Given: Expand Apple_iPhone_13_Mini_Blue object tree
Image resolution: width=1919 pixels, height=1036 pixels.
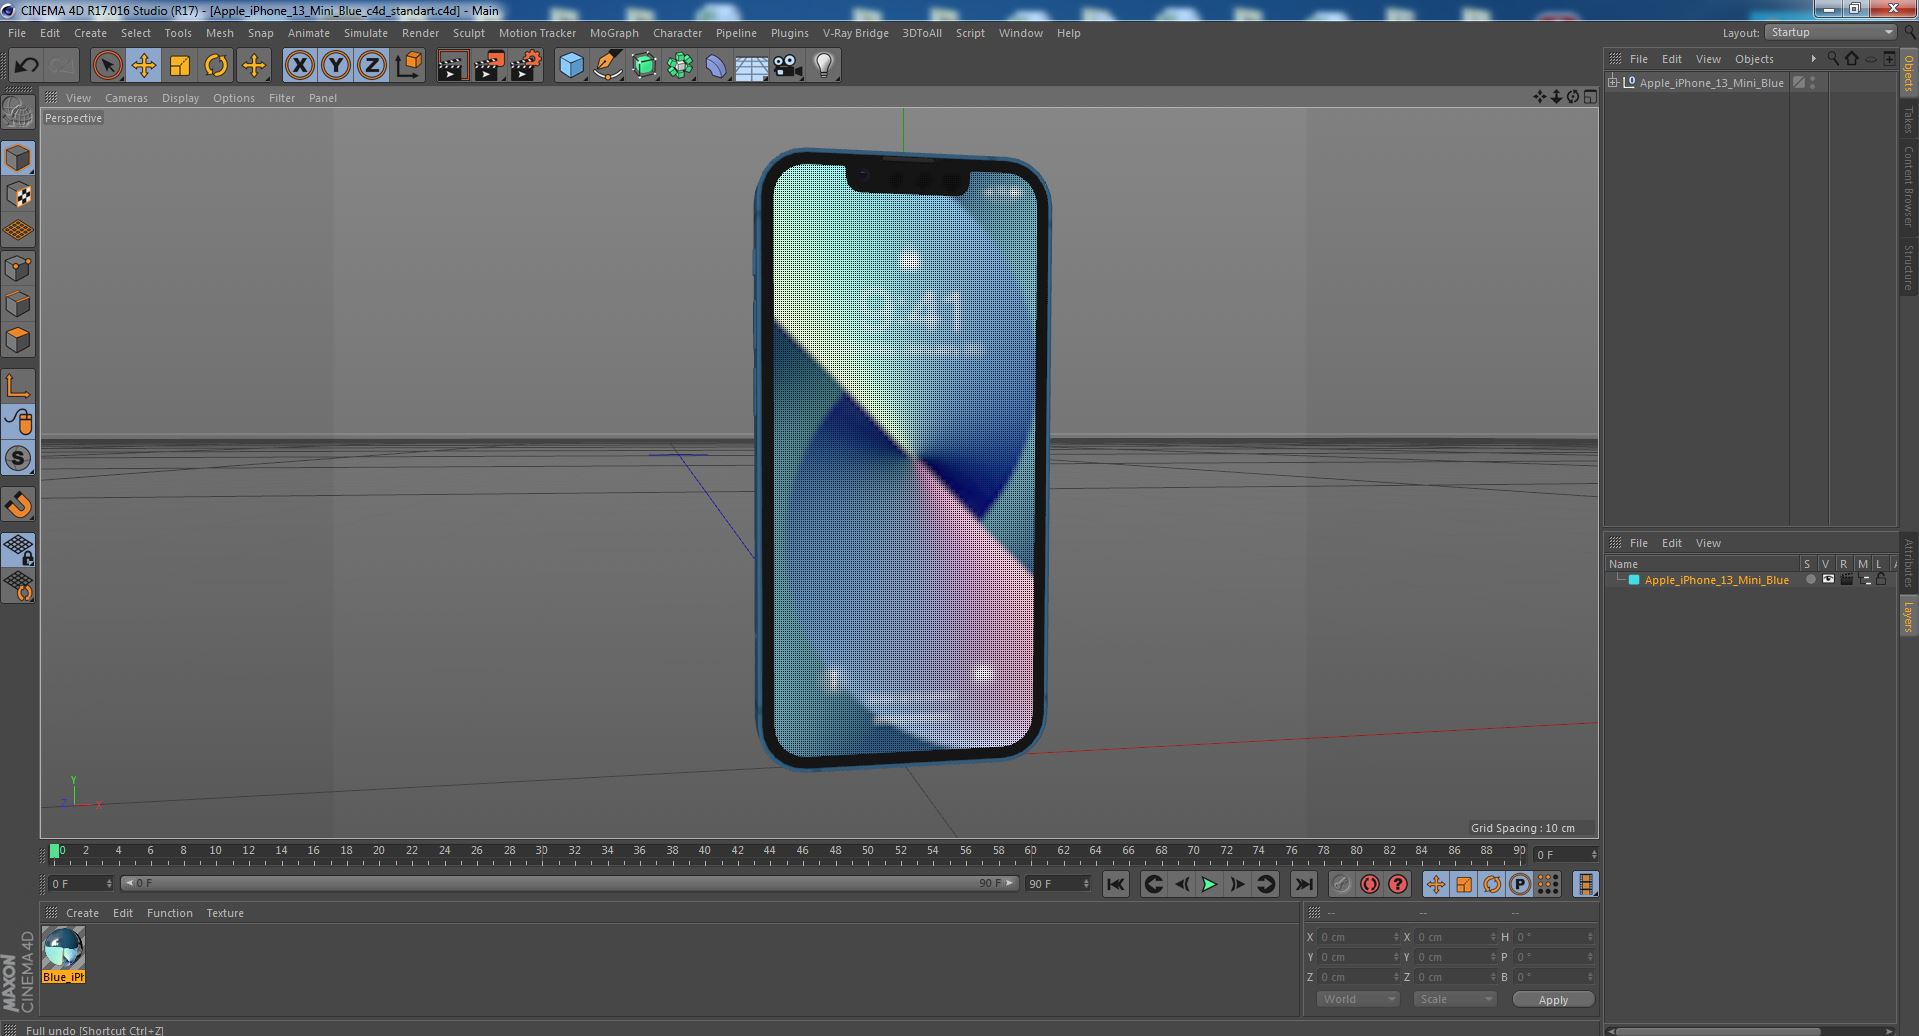Looking at the screenshot, I should 1613,83.
